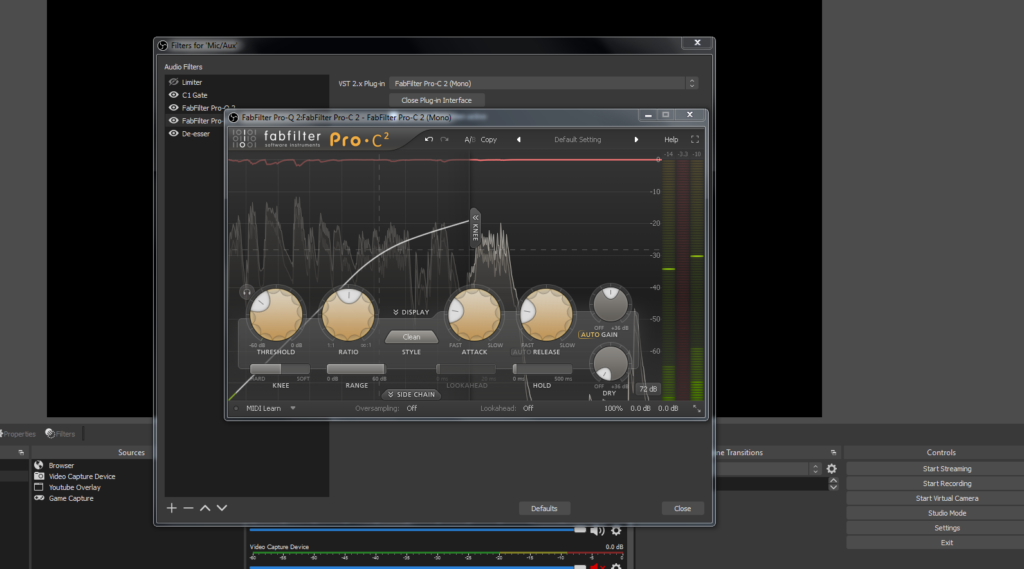Open the Properties tab in OBS toolbar
The image size is (1024, 569).
click(18, 434)
